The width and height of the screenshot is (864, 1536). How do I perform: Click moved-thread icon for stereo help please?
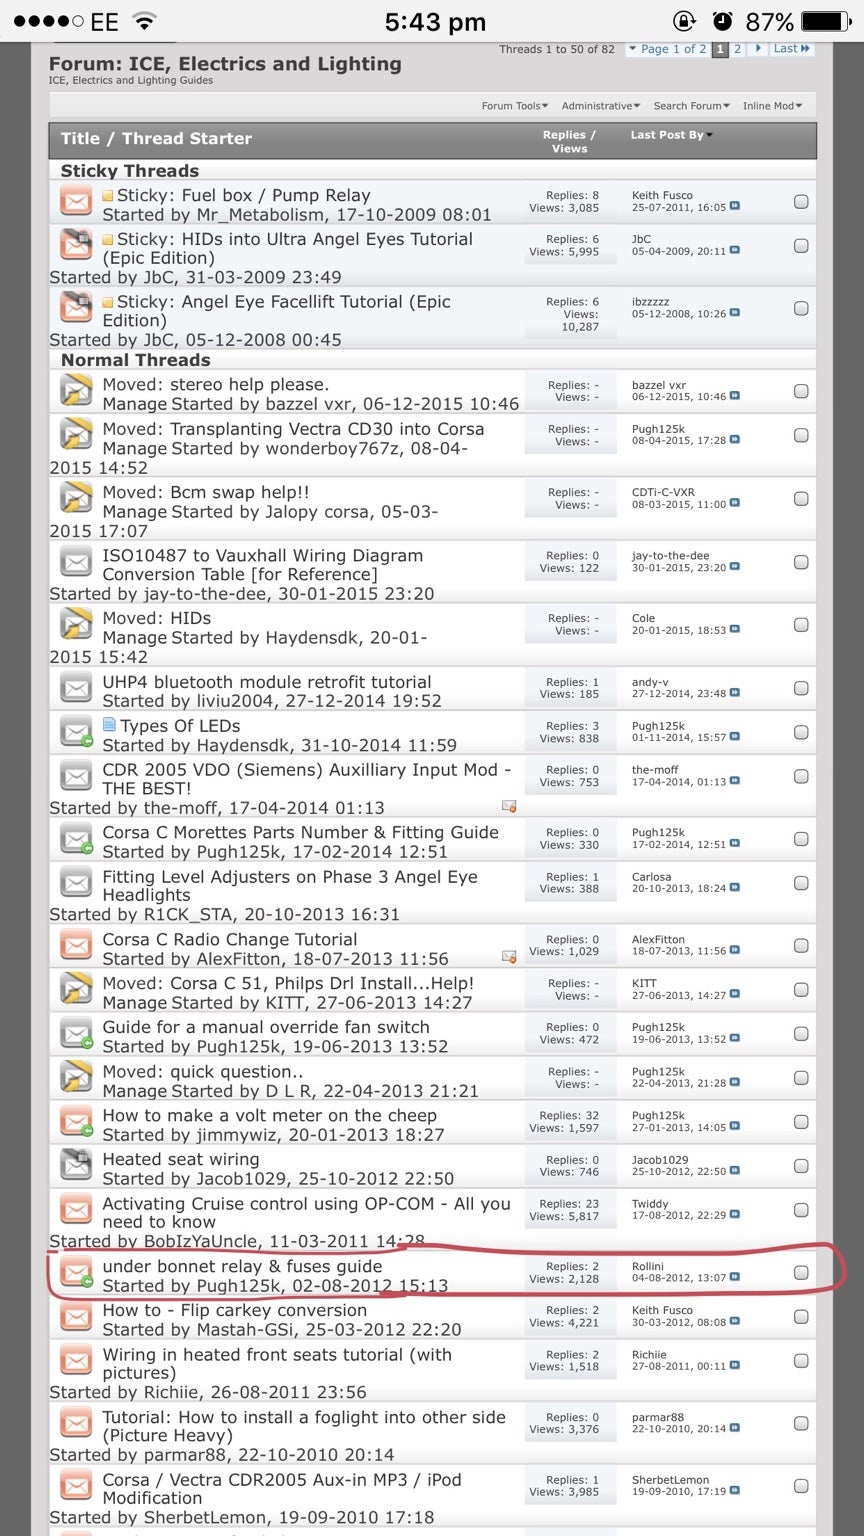tap(76, 391)
